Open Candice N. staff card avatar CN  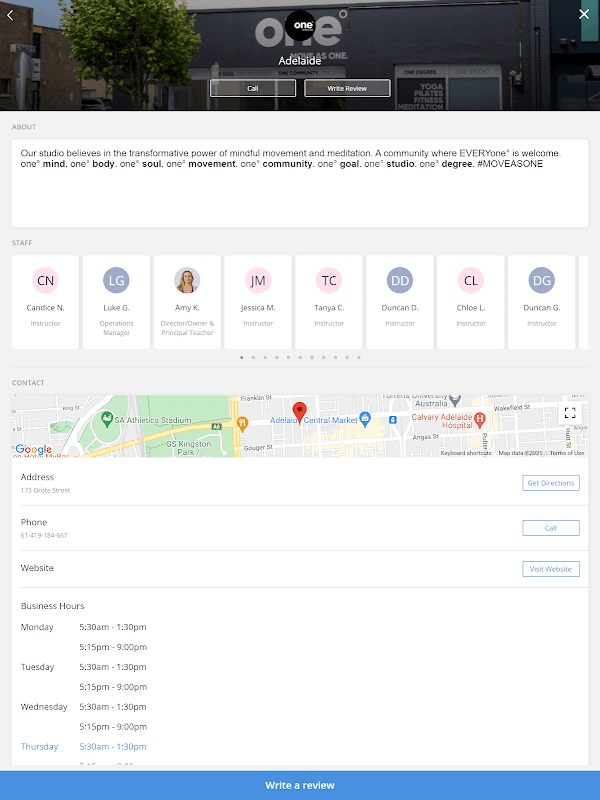coord(45,280)
